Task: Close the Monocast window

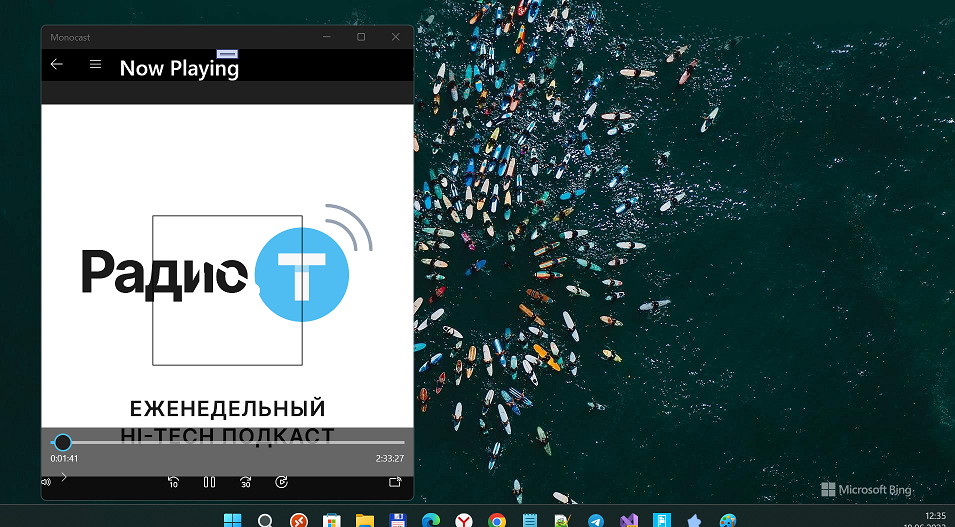Action: point(396,37)
